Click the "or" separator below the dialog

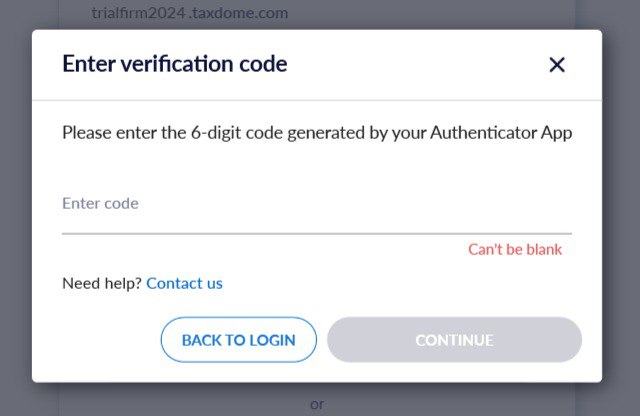click(x=317, y=404)
